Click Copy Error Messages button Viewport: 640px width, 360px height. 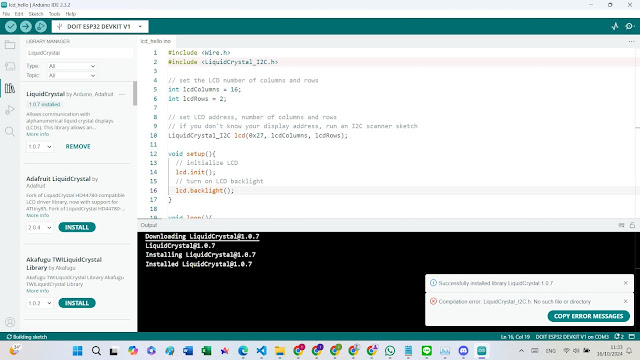[x=589, y=316]
